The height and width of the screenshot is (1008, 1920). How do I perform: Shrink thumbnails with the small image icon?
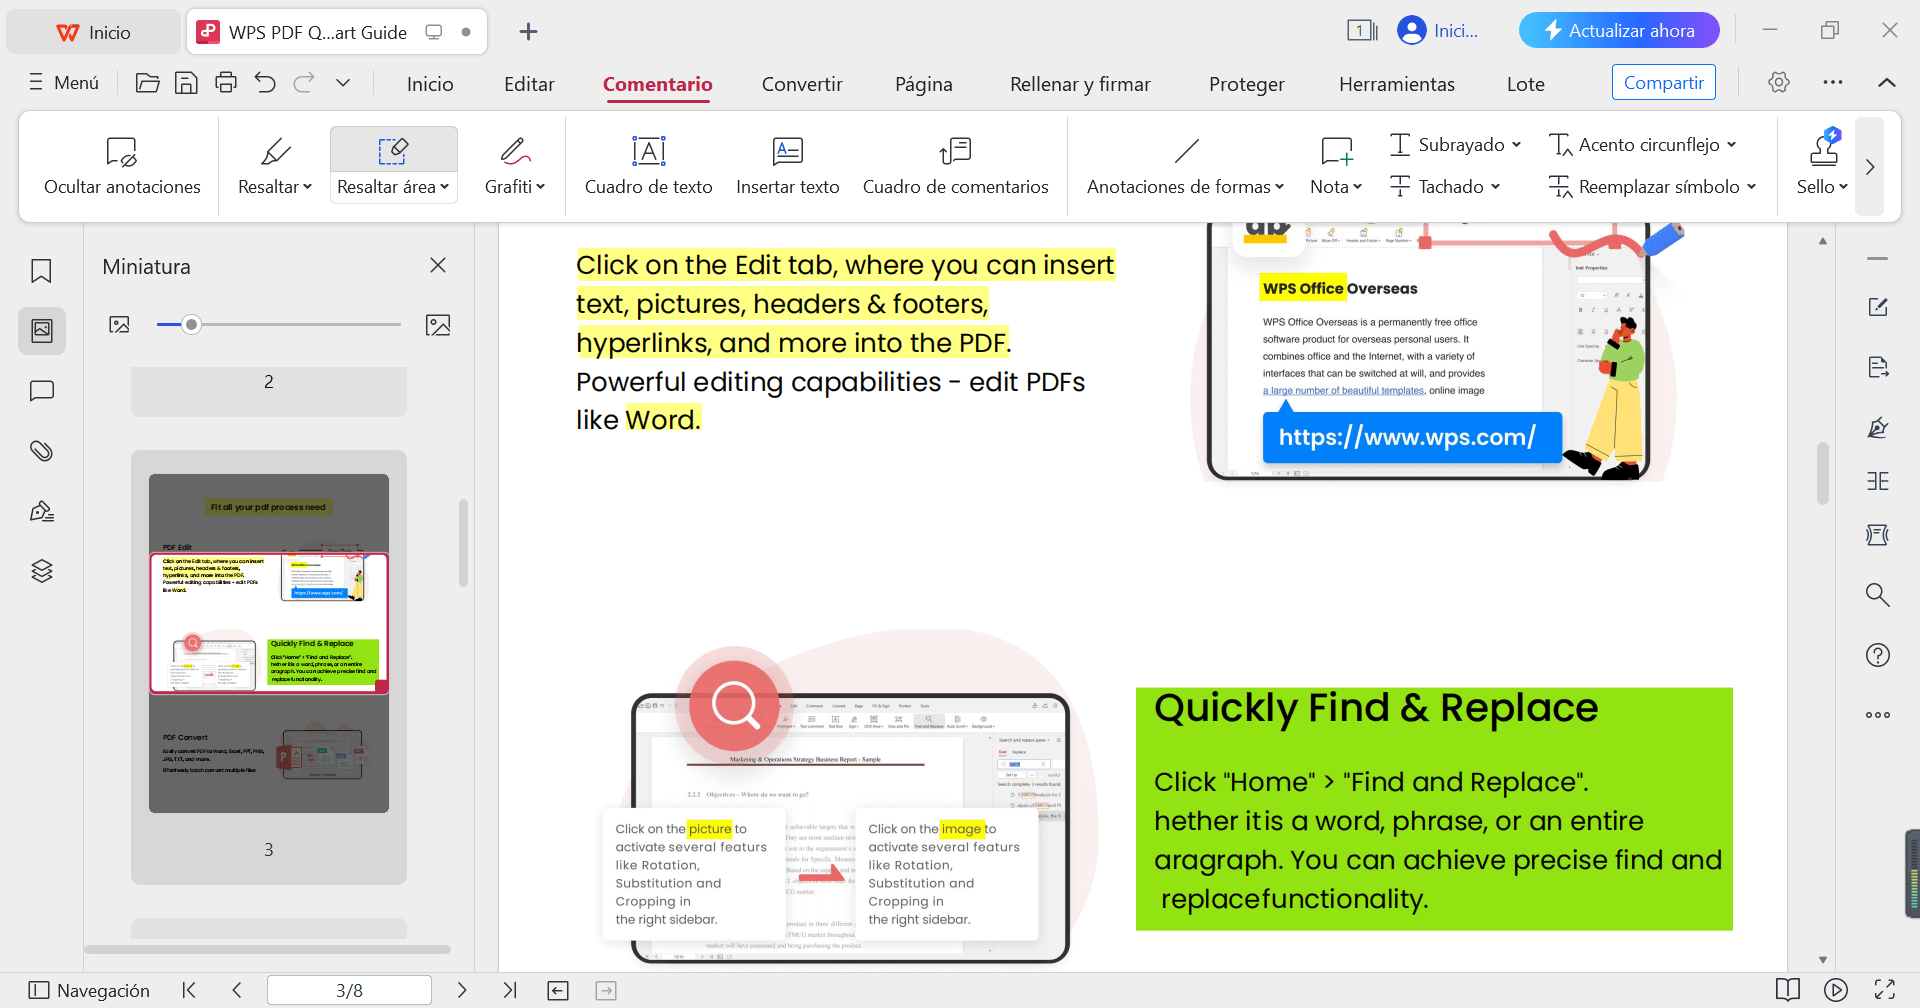coord(120,324)
